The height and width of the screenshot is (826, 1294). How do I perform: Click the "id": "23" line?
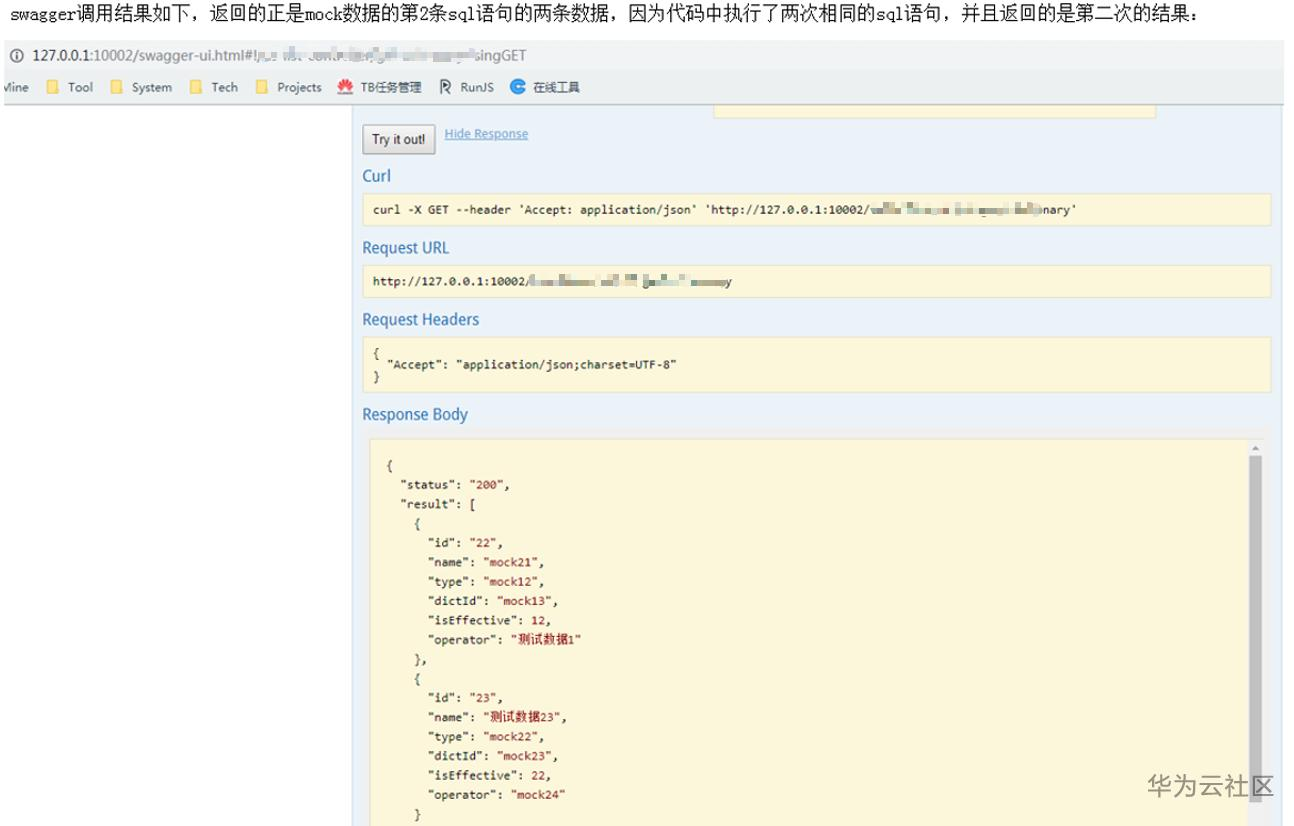click(x=465, y=698)
